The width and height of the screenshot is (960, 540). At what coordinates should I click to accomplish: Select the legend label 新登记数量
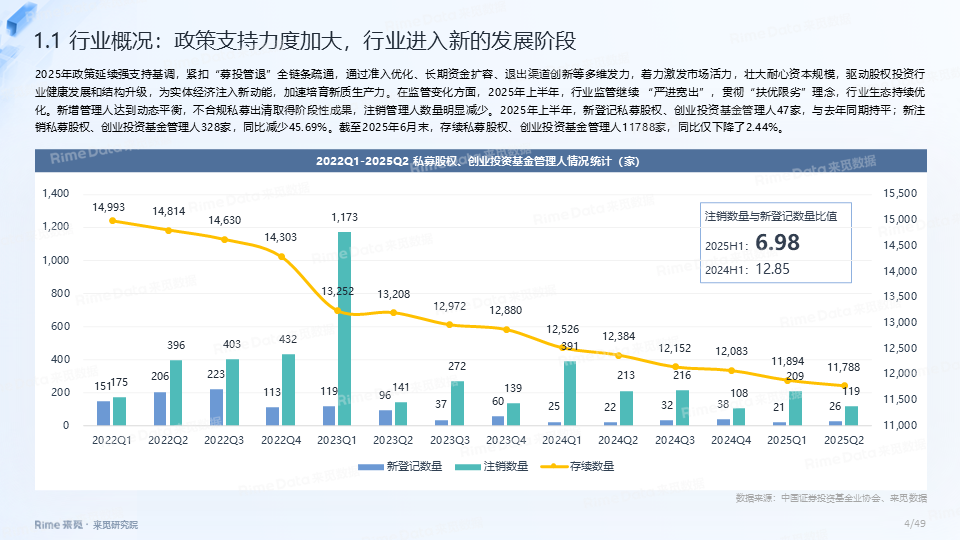414,467
